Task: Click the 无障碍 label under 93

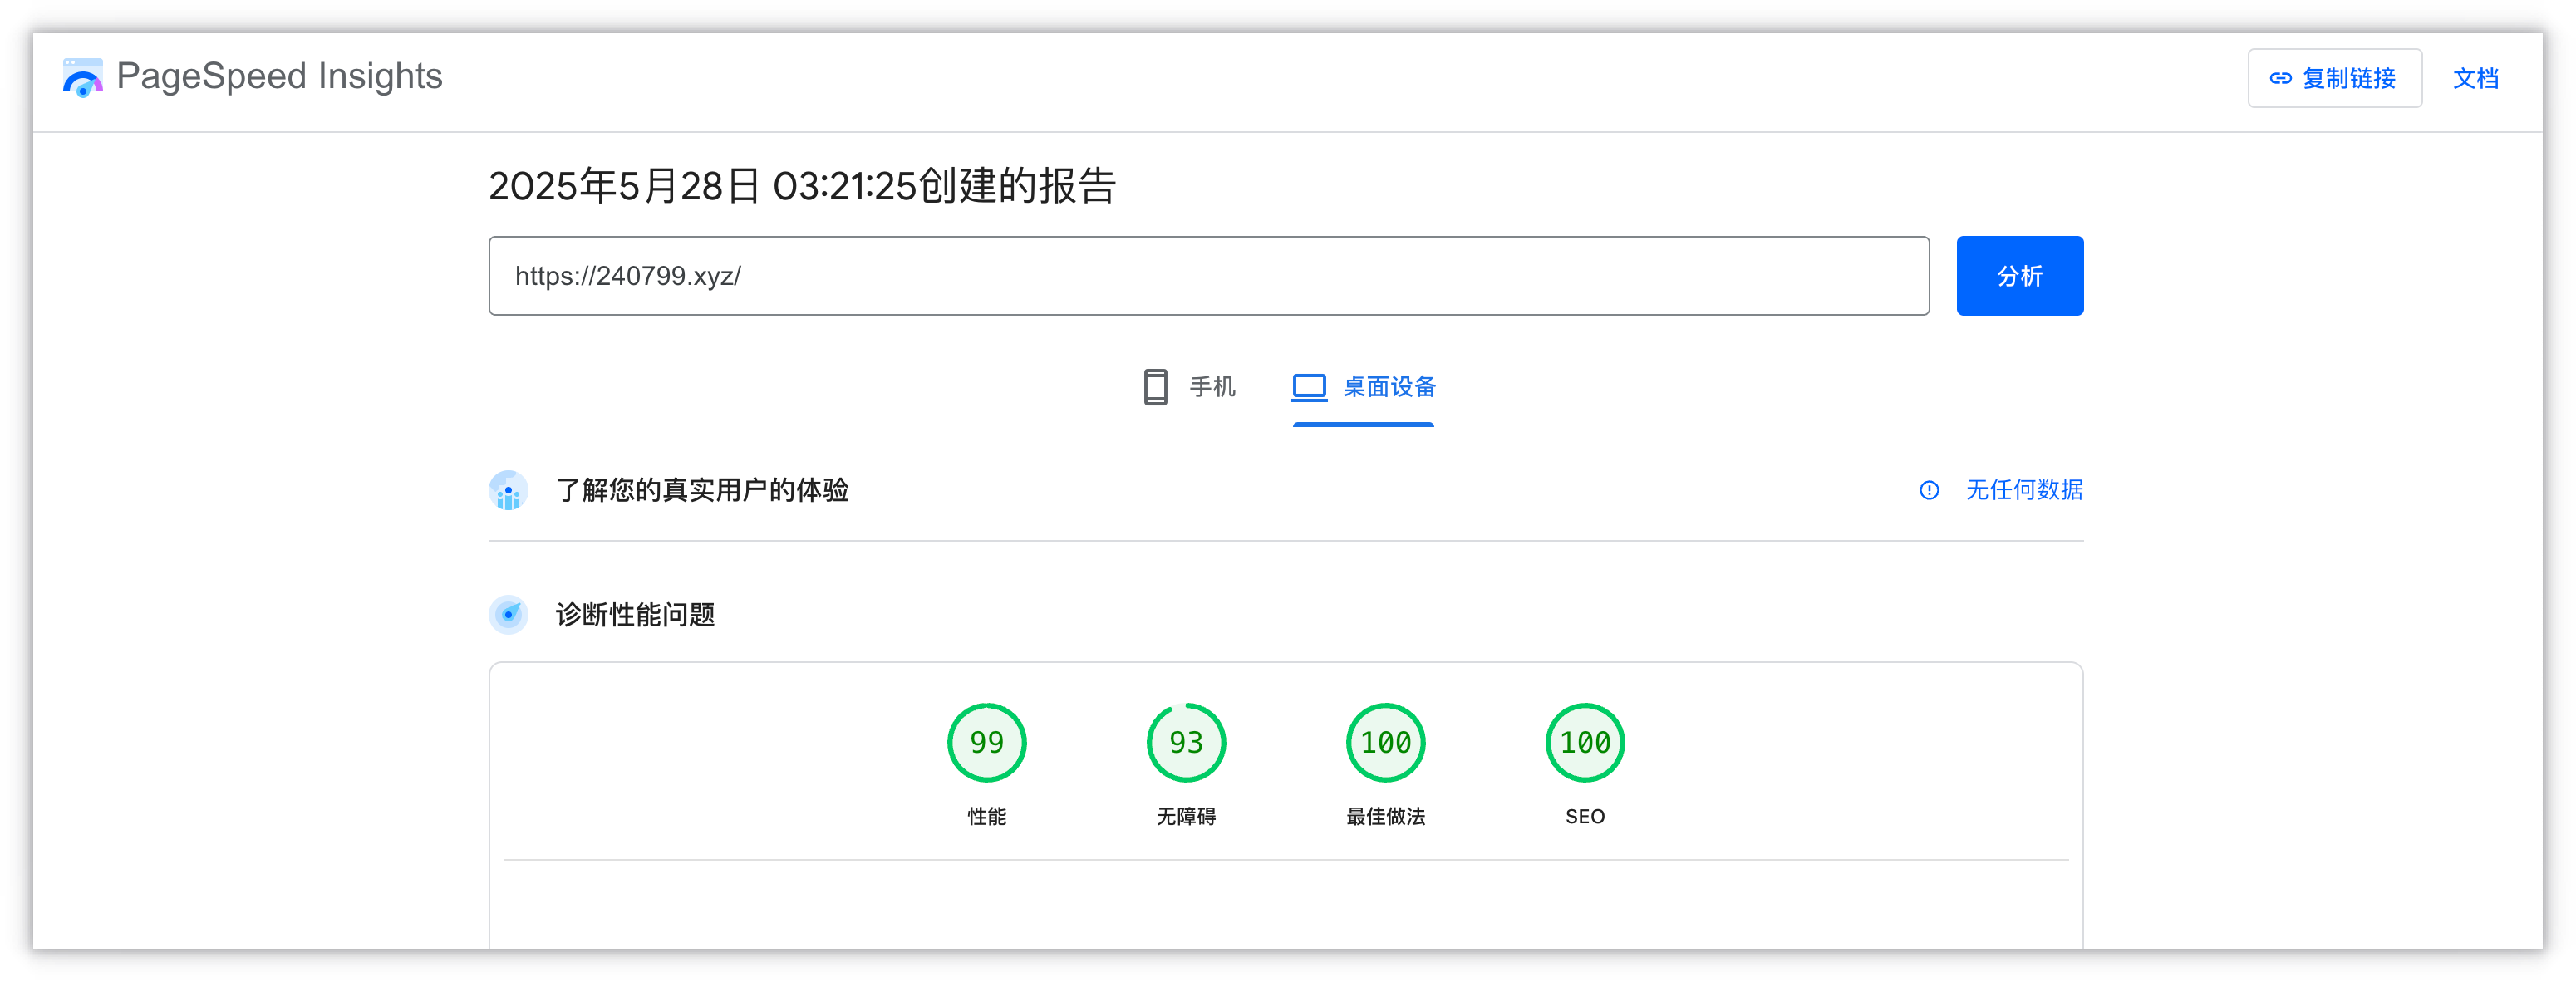Action: (1186, 817)
